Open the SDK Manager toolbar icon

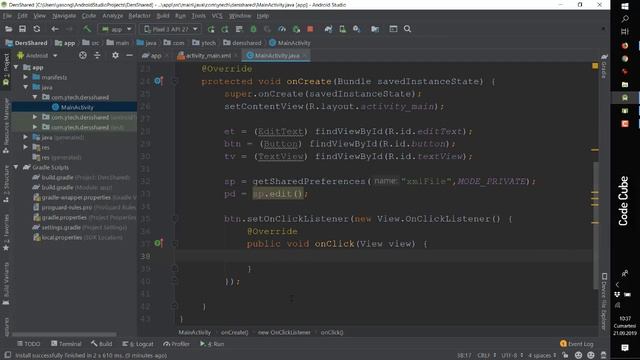357,29
